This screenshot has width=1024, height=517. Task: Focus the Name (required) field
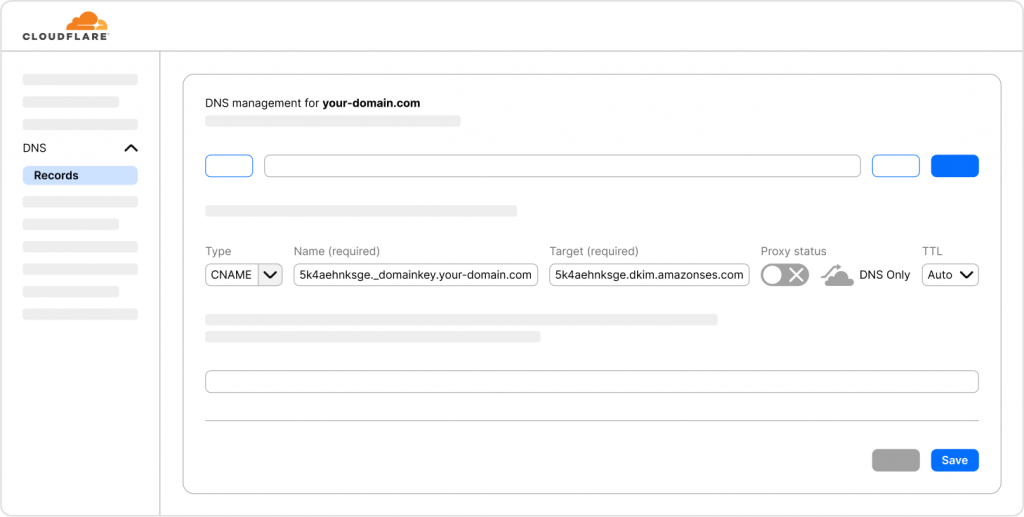[x=415, y=275]
